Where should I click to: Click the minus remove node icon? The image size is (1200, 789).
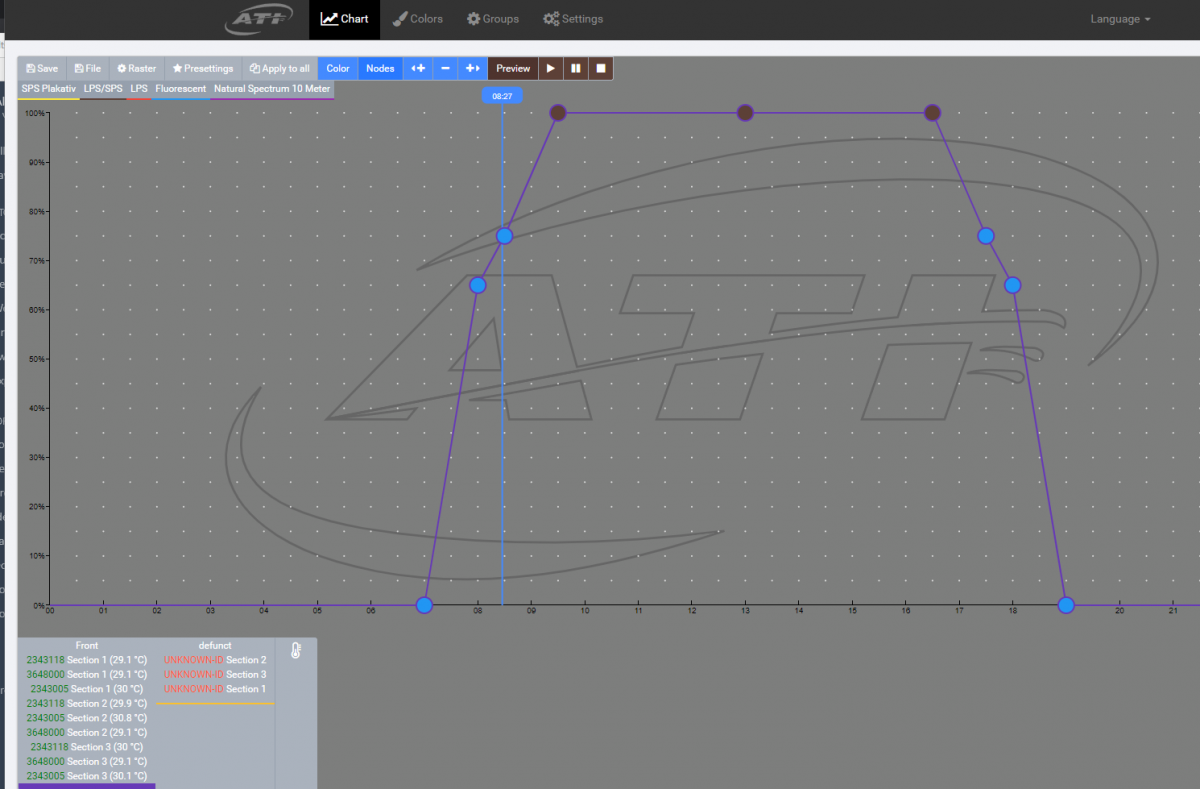[445, 68]
